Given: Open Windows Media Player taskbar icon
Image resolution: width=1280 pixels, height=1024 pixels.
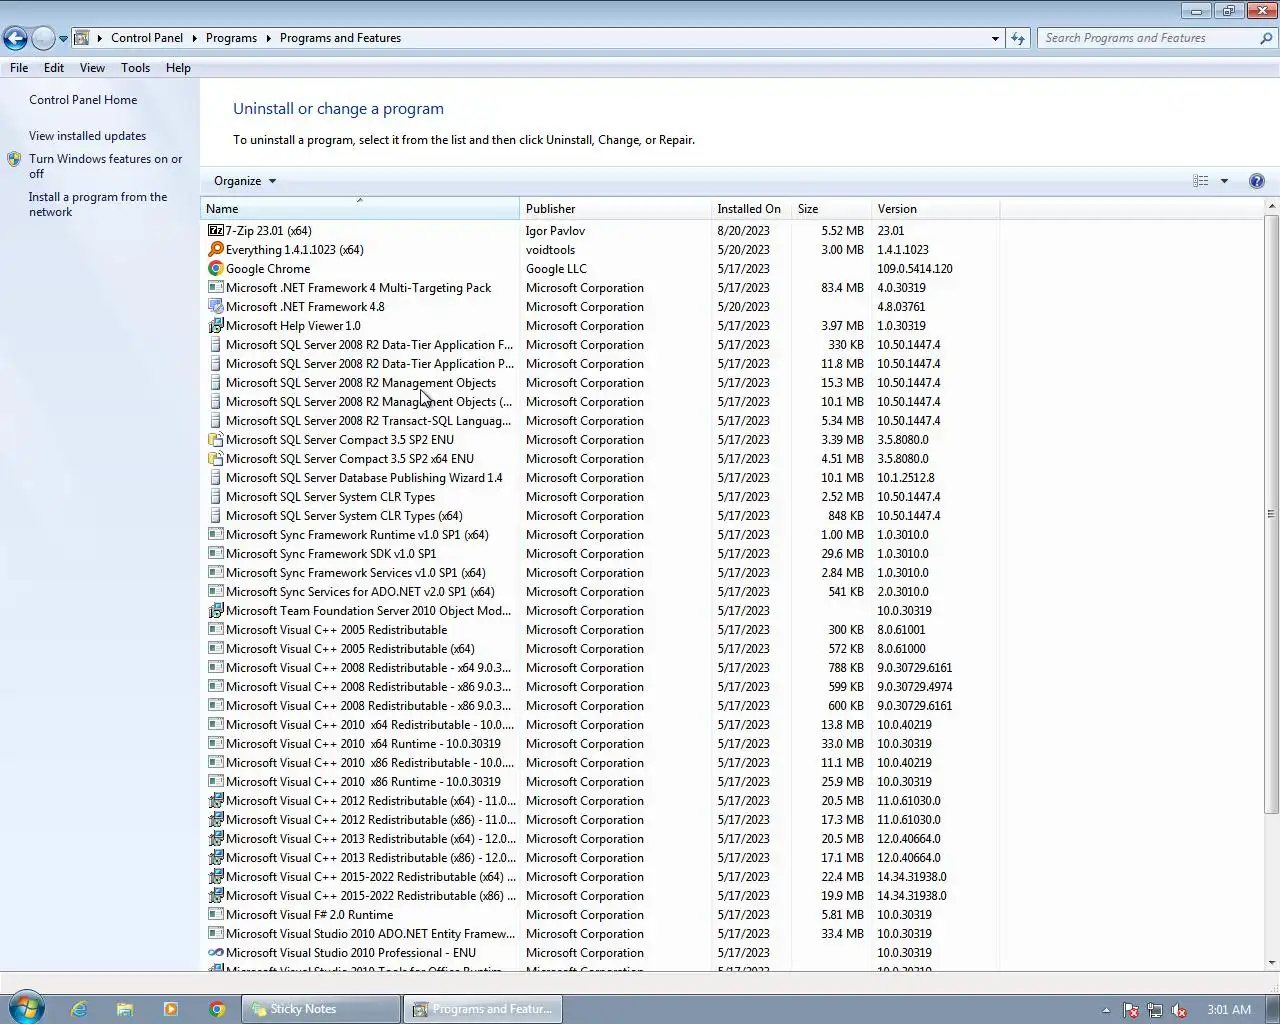Looking at the screenshot, I should pyautogui.click(x=171, y=1009).
